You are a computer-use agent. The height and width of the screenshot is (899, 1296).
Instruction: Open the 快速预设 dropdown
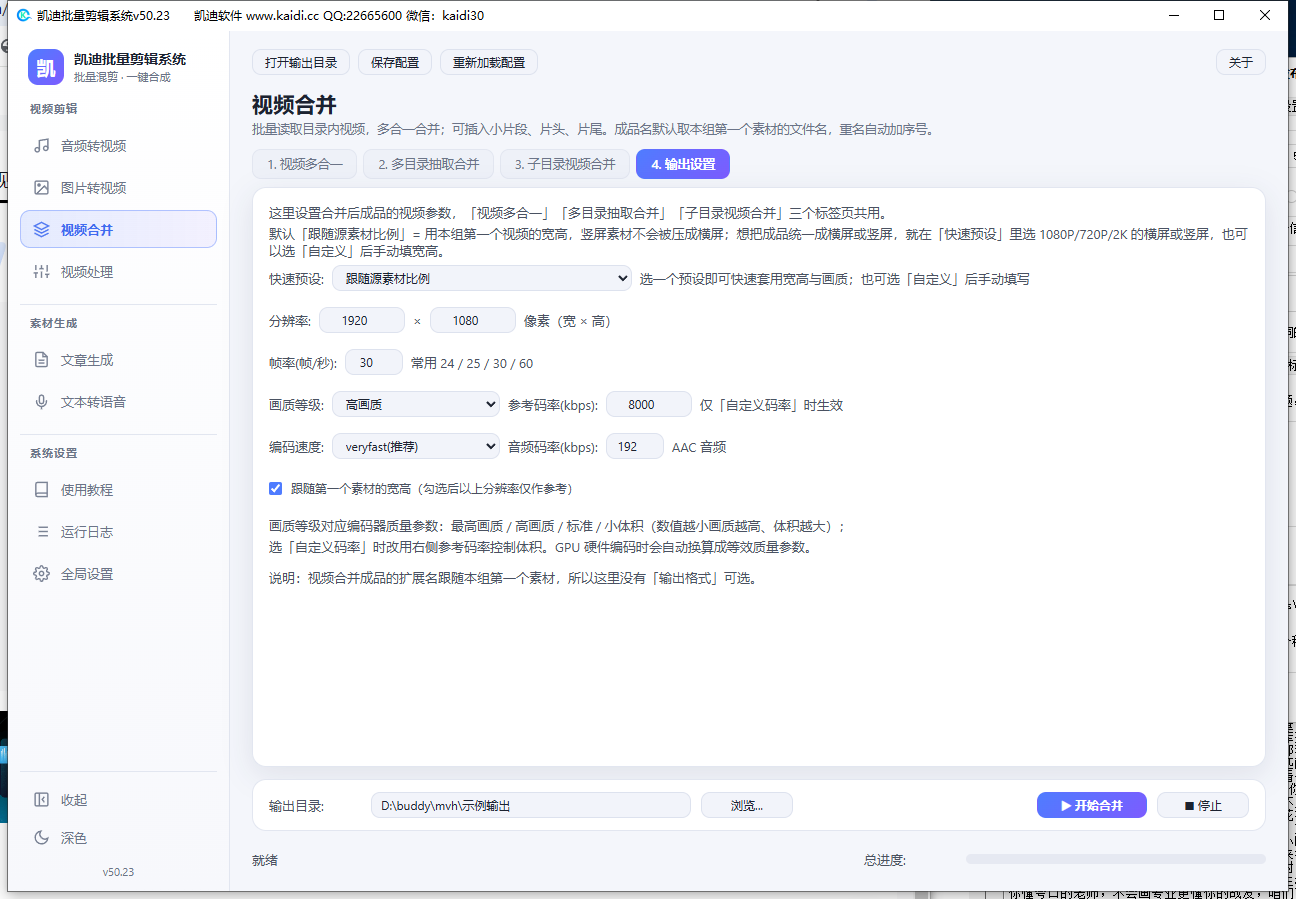point(482,278)
